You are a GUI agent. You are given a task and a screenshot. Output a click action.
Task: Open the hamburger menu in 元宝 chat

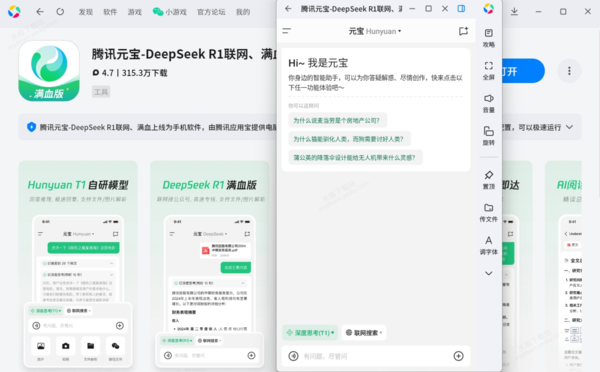tap(287, 31)
